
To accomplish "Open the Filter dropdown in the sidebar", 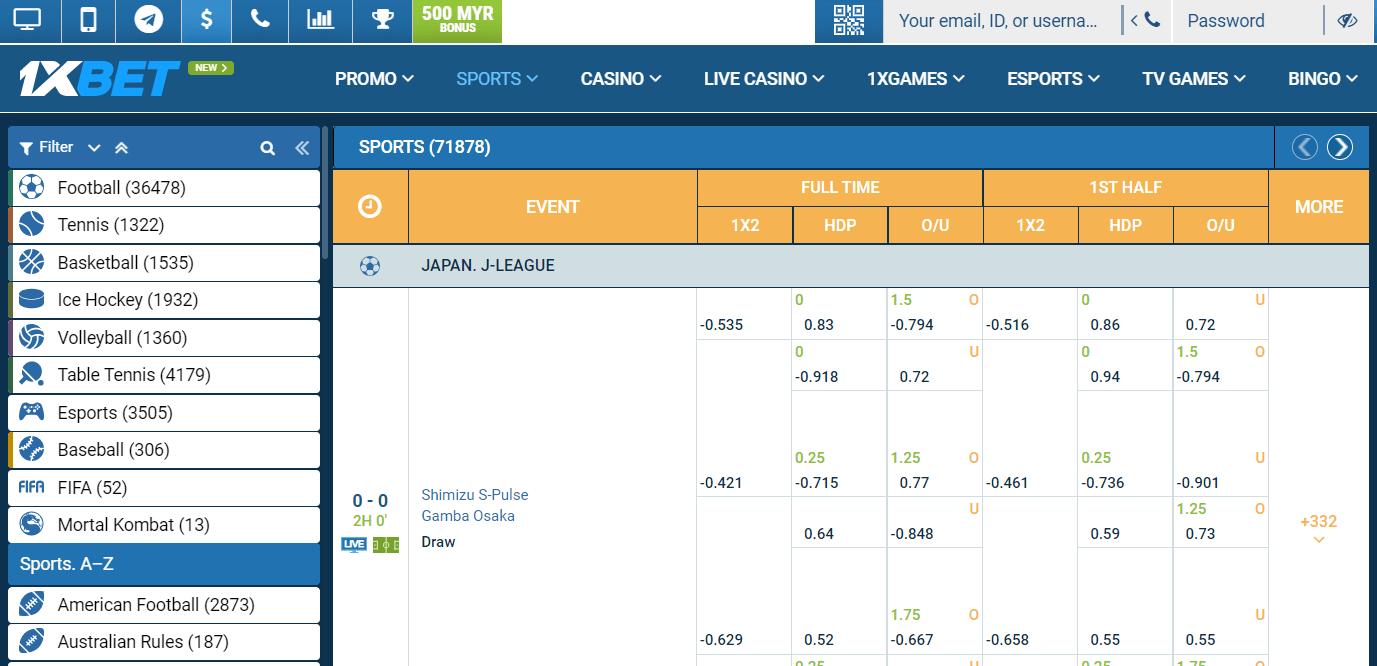I will 60,147.
